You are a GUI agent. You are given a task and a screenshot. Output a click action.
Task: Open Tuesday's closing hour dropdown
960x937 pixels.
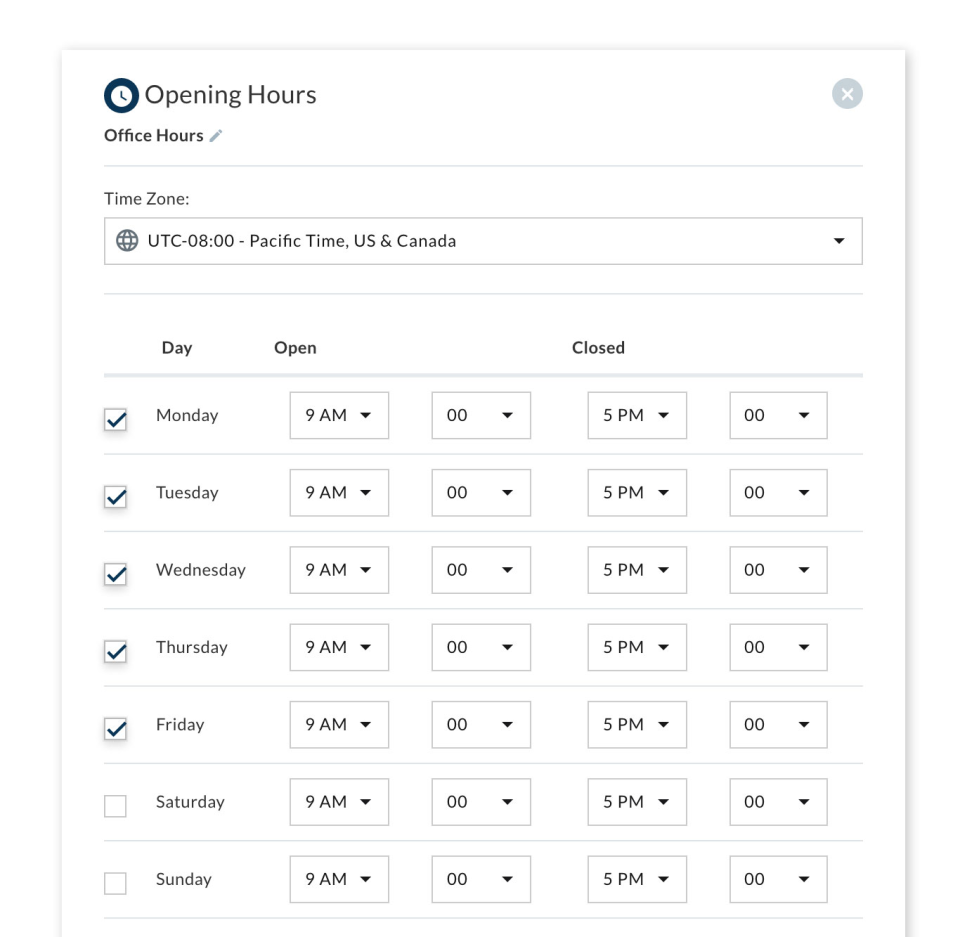point(636,493)
